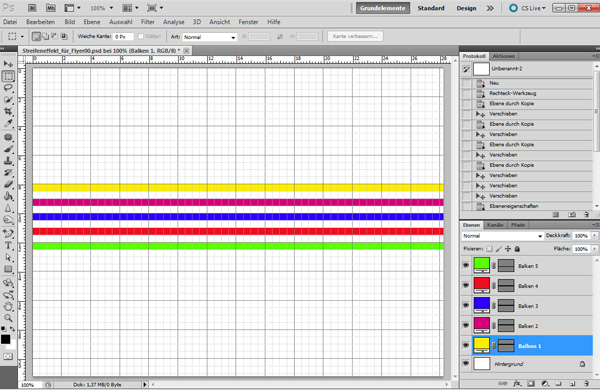Image resolution: width=600 pixels, height=390 pixels.
Task: Open the Ebene menu
Action: [x=92, y=22]
